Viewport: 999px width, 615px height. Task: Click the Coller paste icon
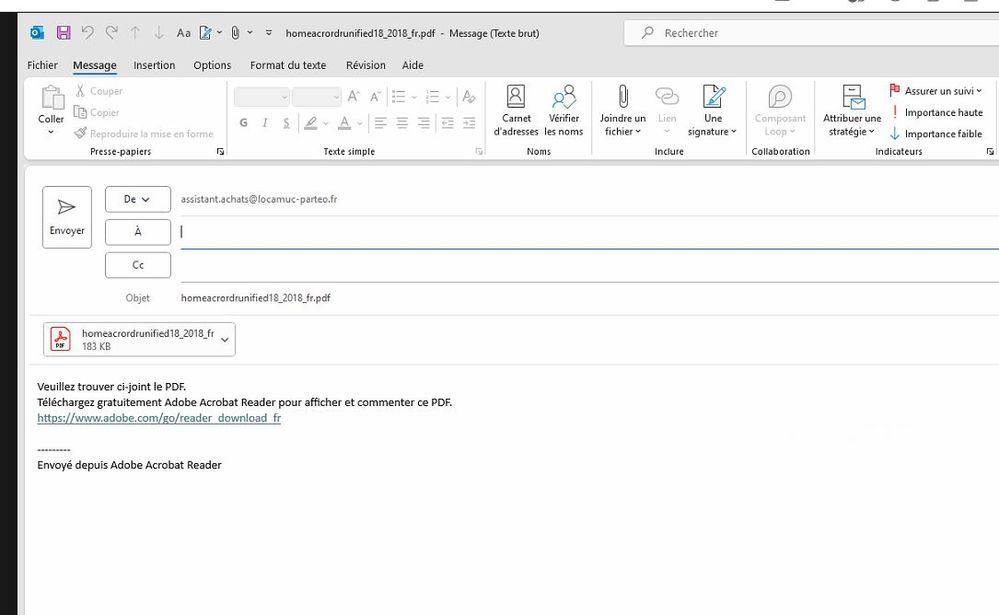(52, 98)
